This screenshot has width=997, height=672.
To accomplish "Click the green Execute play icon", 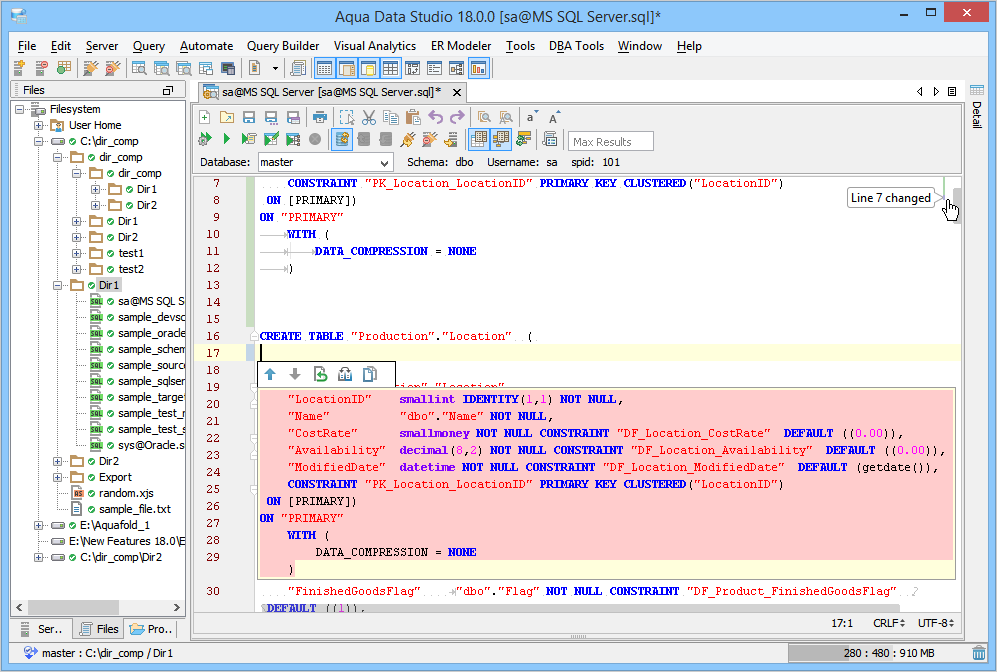I will [227, 139].
